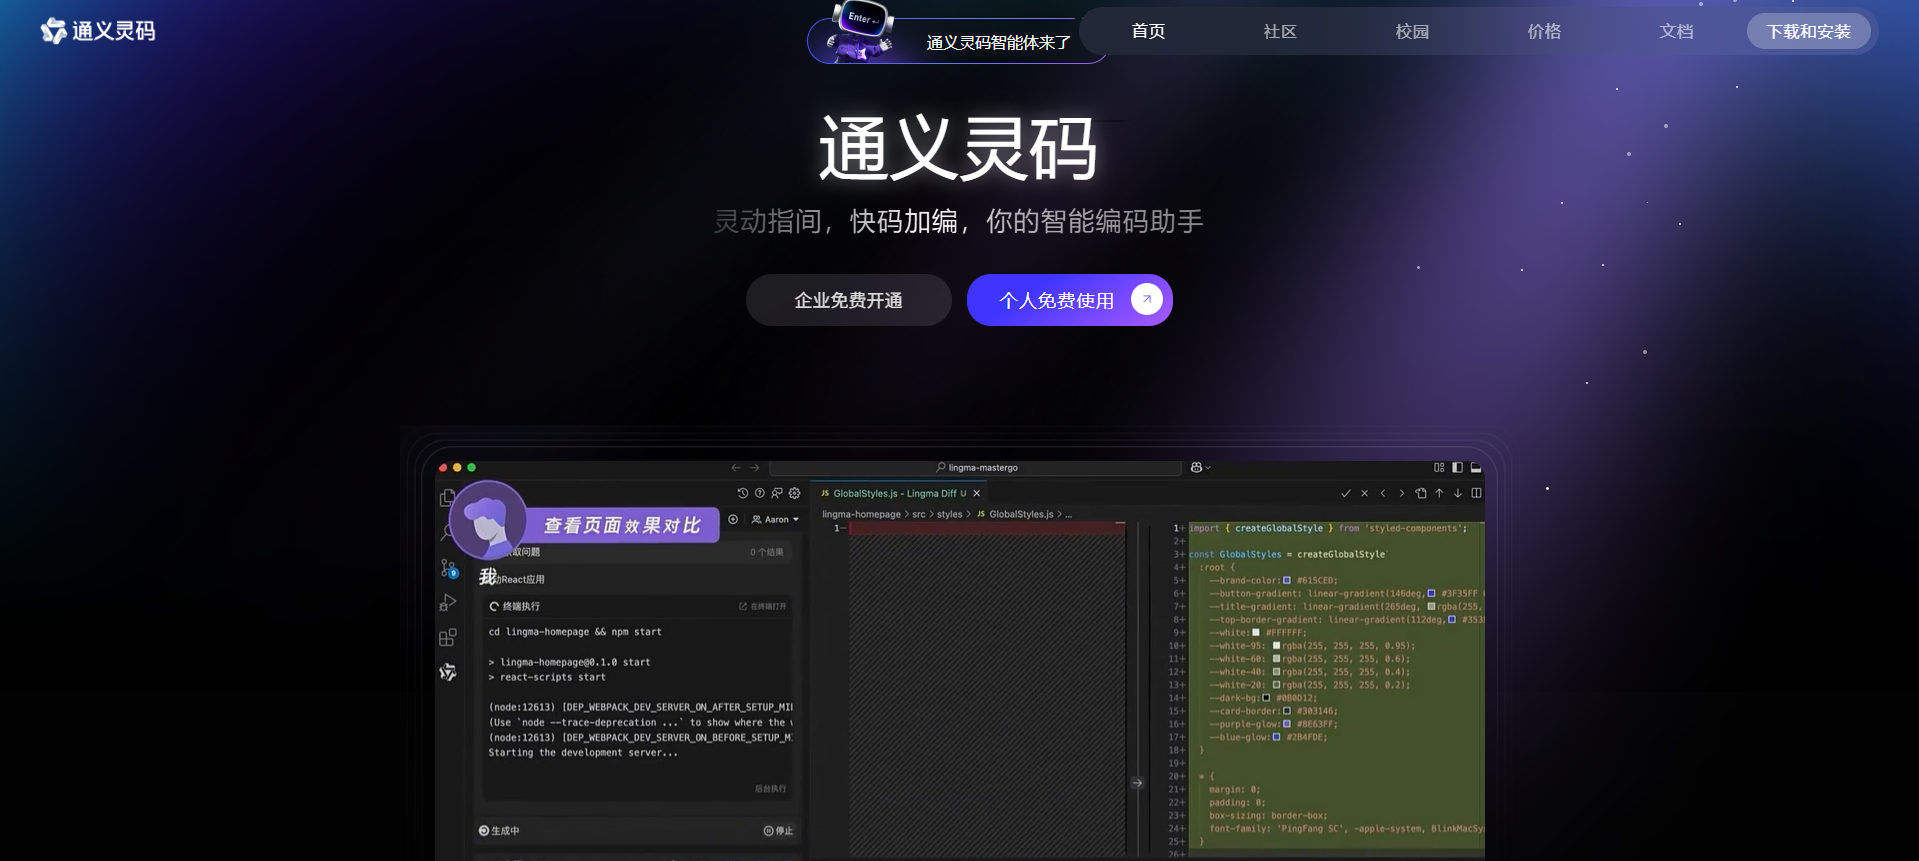Open the #8E63FF purple-glow color swatch

[1287, 724]
